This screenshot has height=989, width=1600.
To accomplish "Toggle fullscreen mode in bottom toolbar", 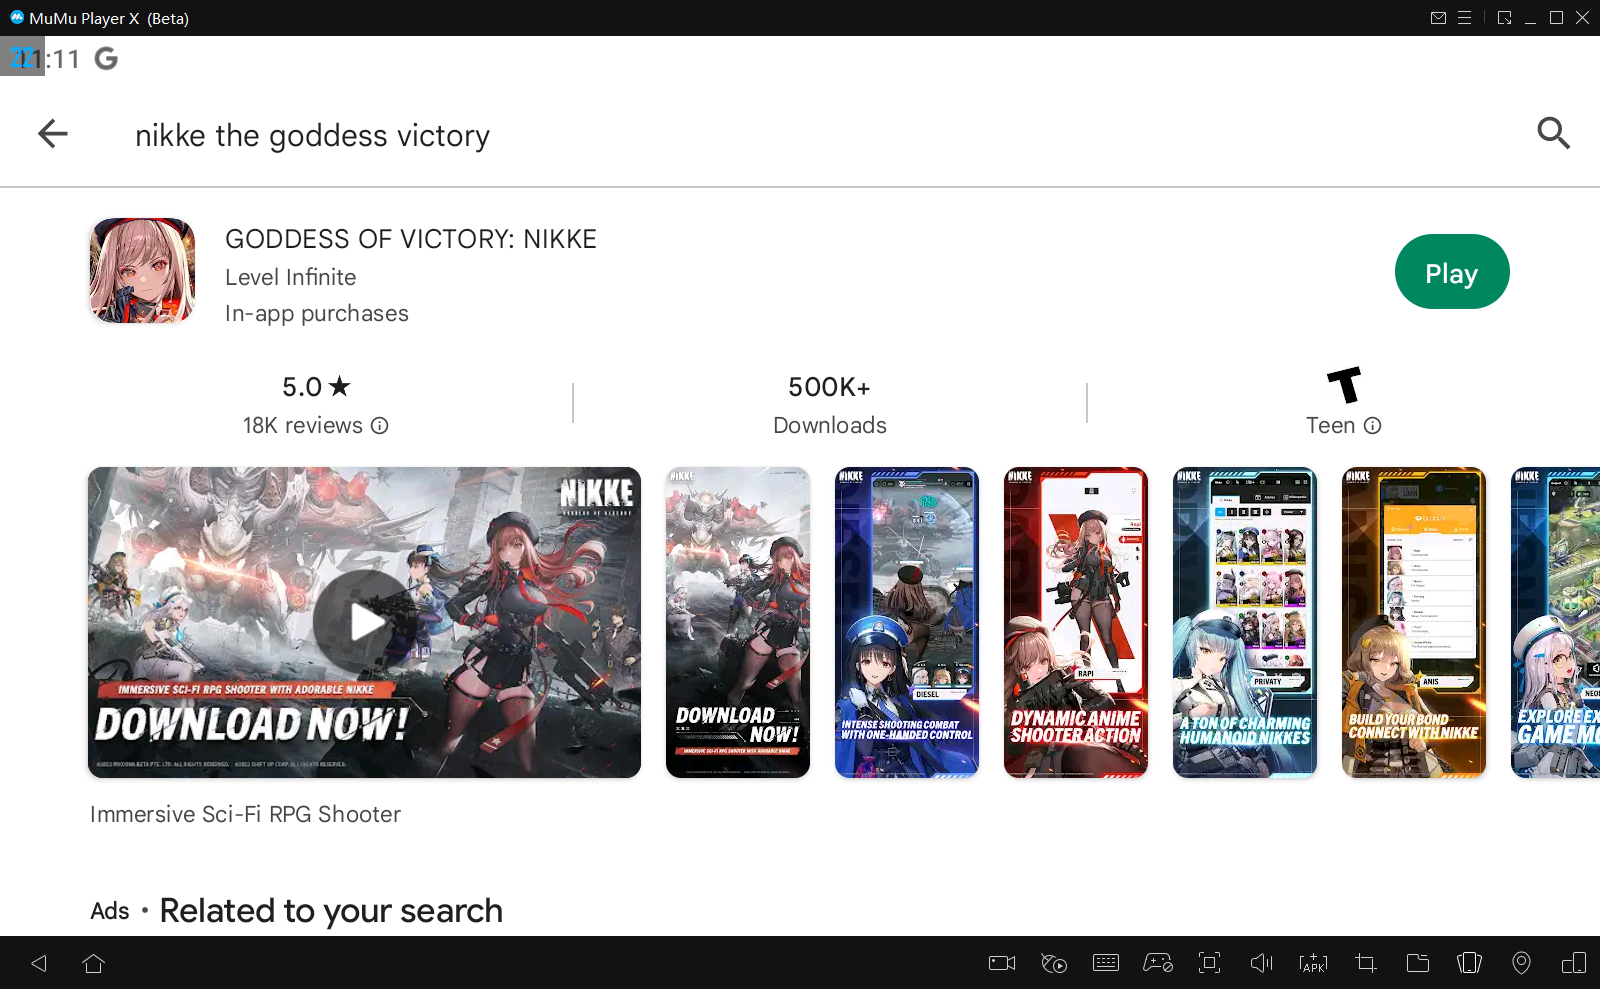I will pyautogui.click(x=1209, y=963).
